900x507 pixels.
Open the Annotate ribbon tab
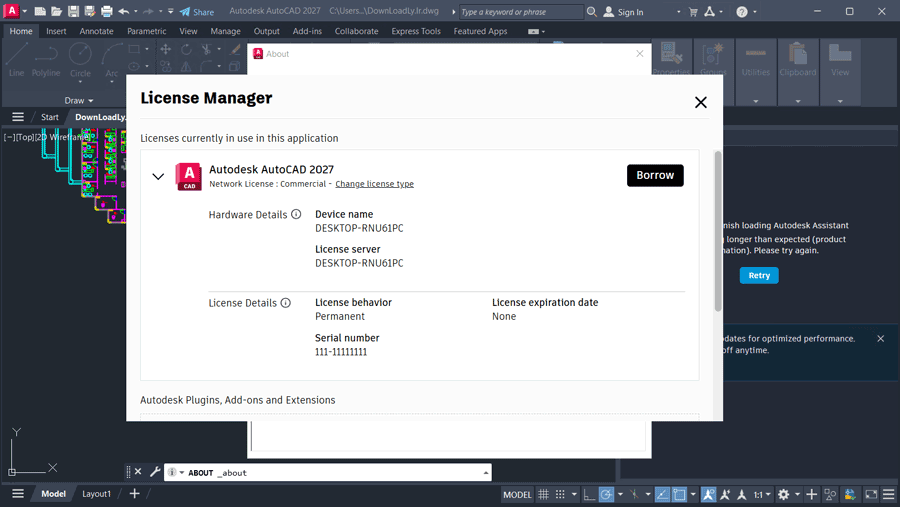tap(96, 31)
